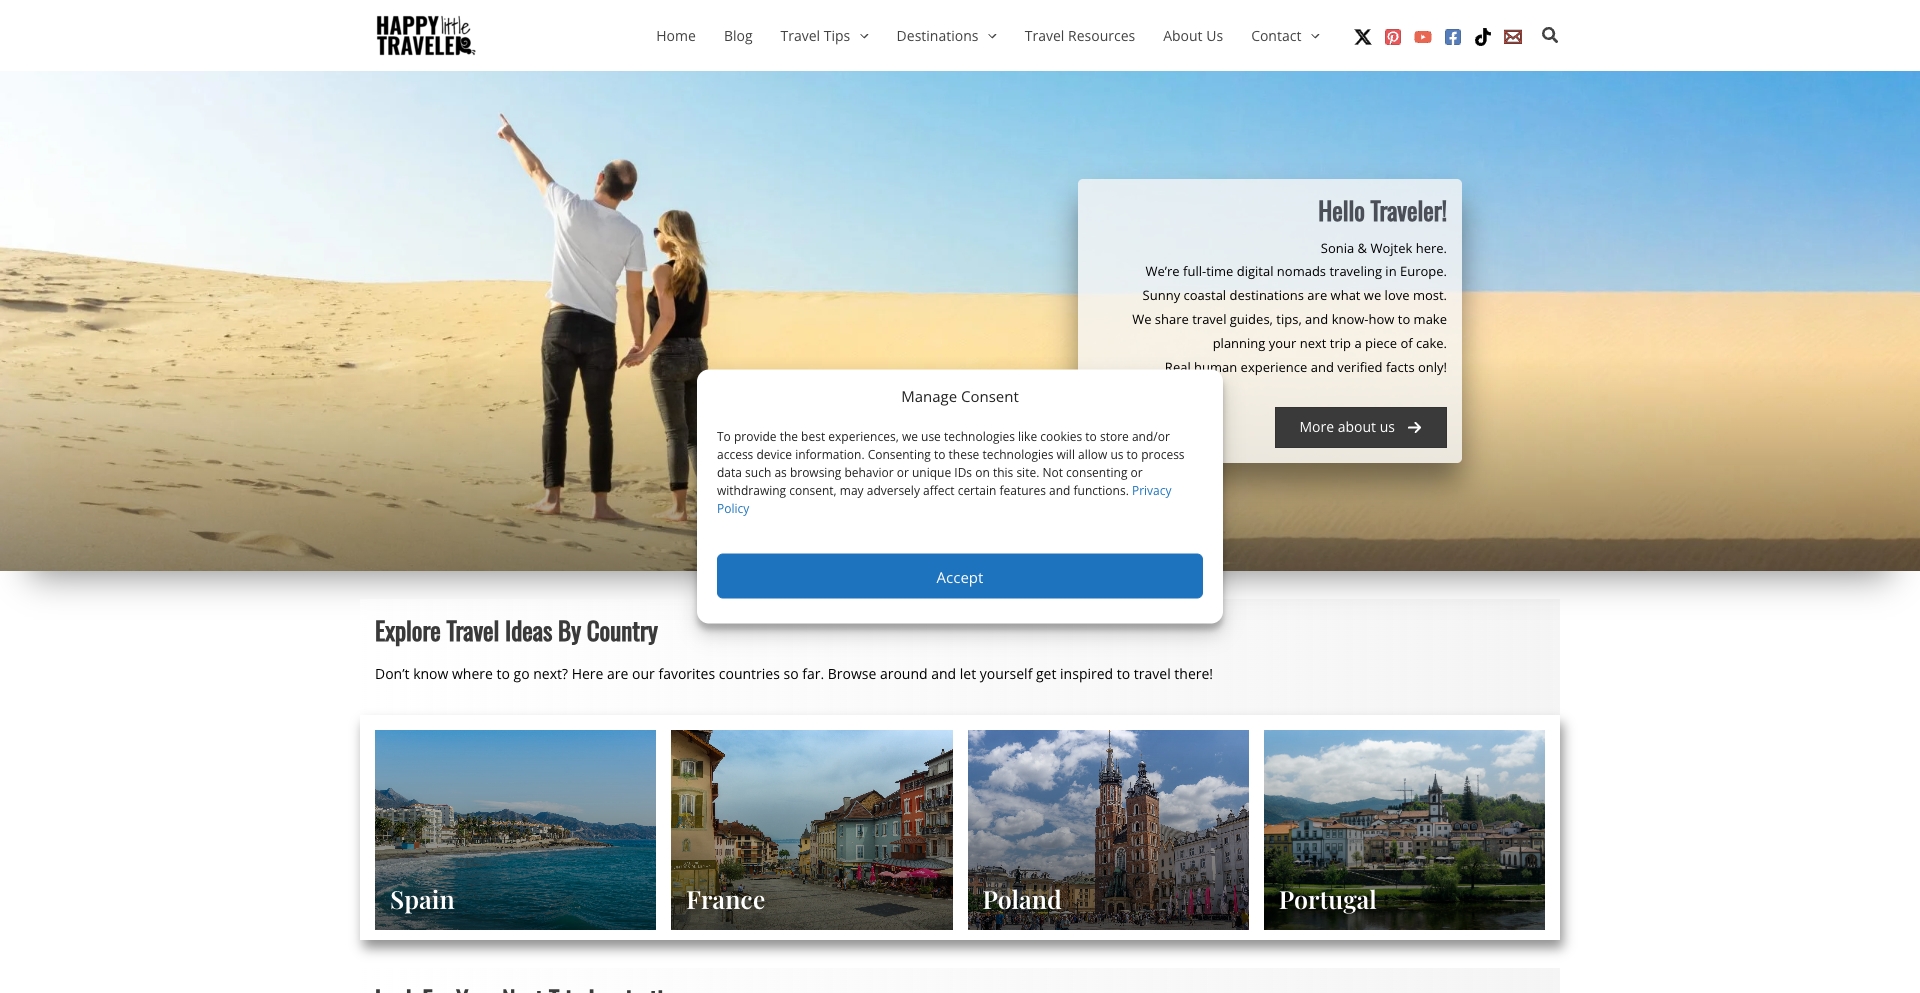Open the TikTok profile icon
This screenshot has height=993, width=1920.
point(1482,36)
